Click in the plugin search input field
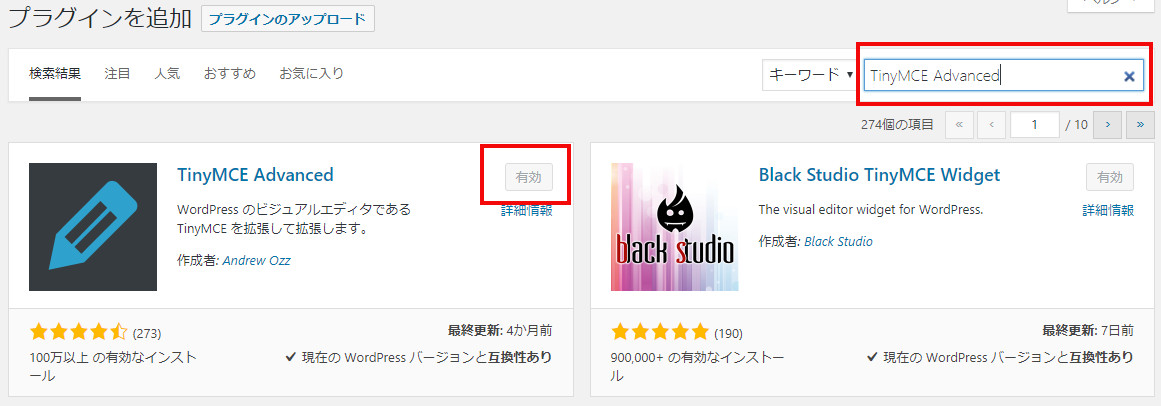The height and width of the screenshot is (406, 1161). 994,76
